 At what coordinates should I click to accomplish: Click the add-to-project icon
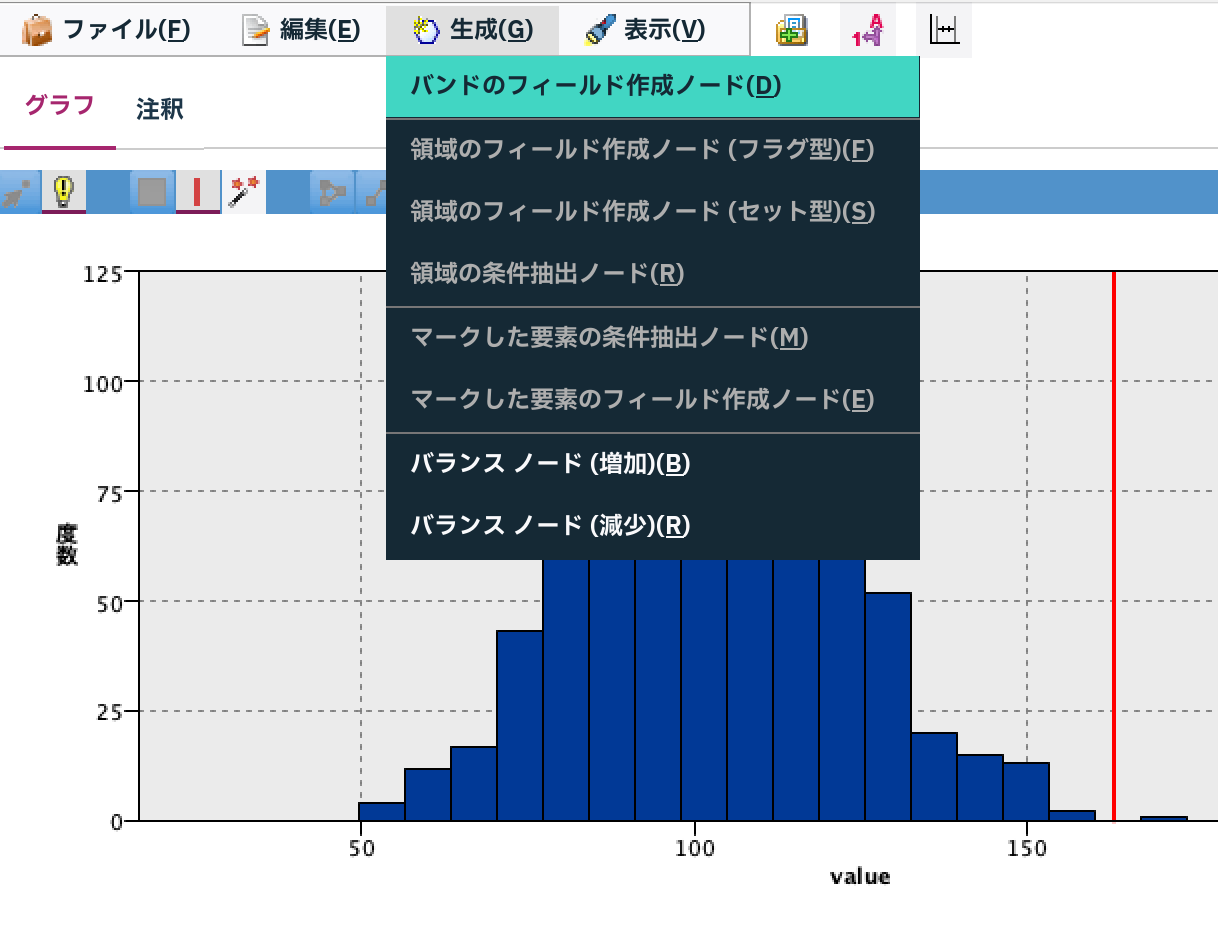(791, 30)
